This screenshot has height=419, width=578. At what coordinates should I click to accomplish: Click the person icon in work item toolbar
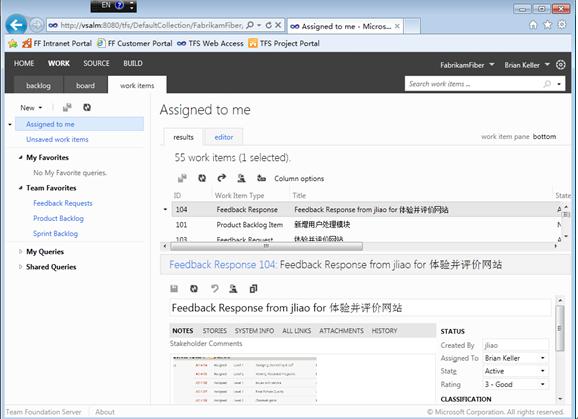click(x=233, y=289)
